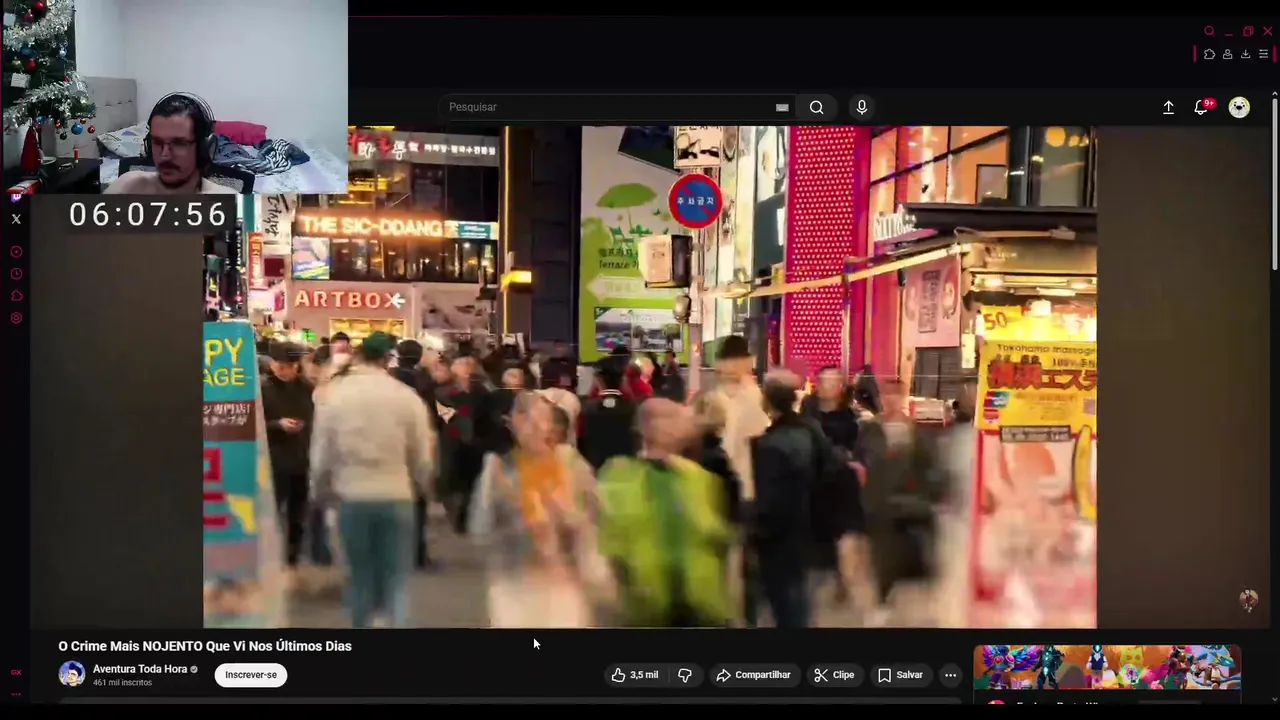Open the X icon in browser sidebar

click(16, 218)
